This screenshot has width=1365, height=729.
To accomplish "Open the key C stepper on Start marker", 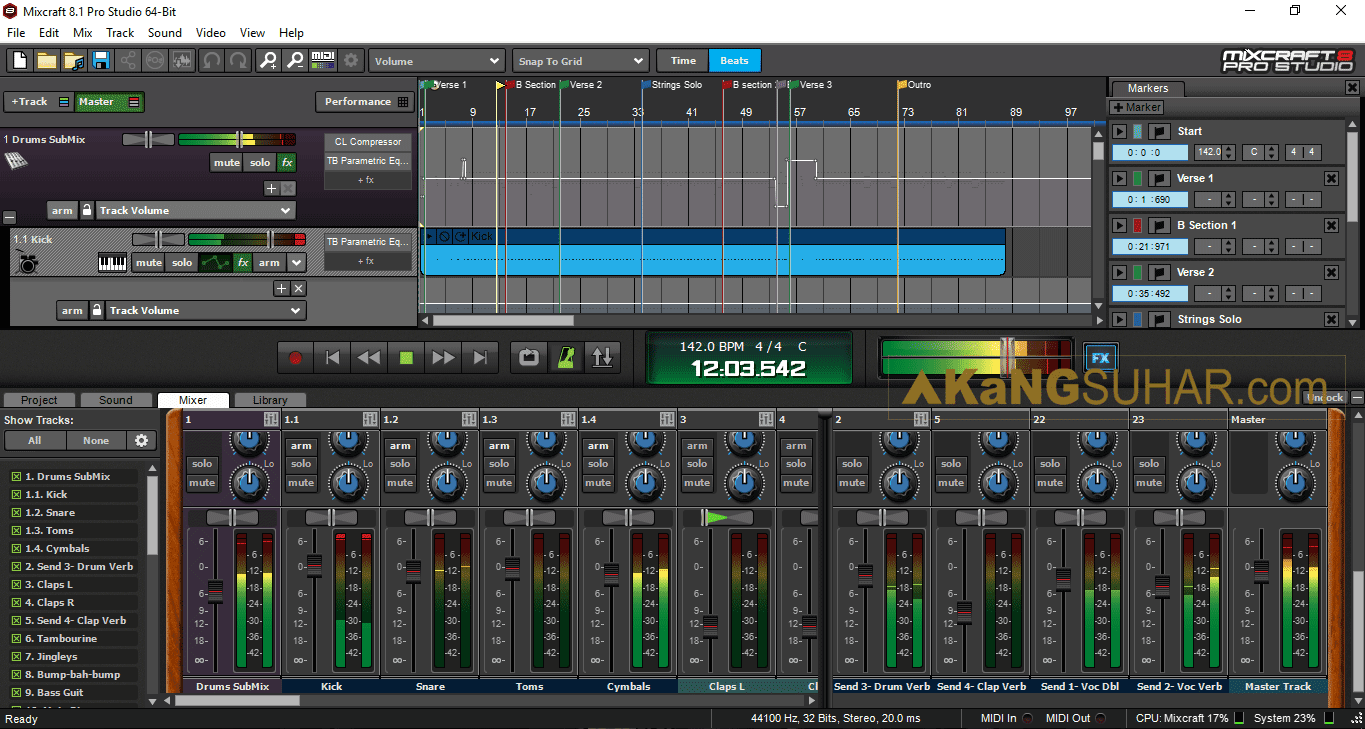I will pos(1271,153).
